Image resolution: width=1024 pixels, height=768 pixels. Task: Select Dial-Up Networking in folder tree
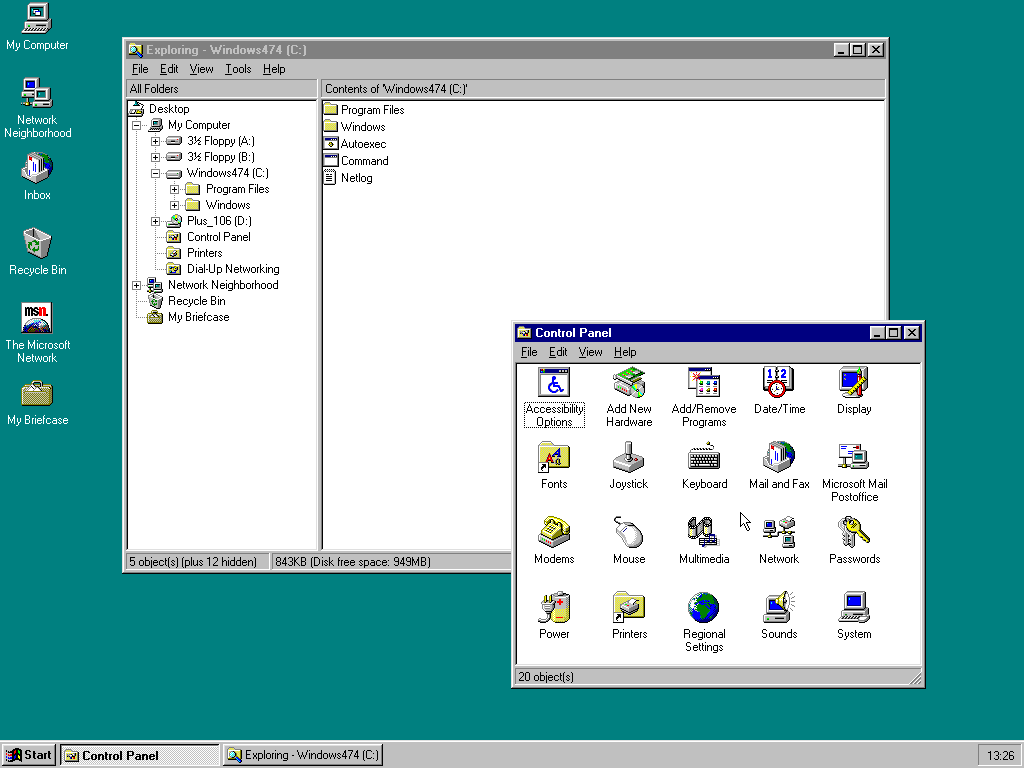[232, 269]
